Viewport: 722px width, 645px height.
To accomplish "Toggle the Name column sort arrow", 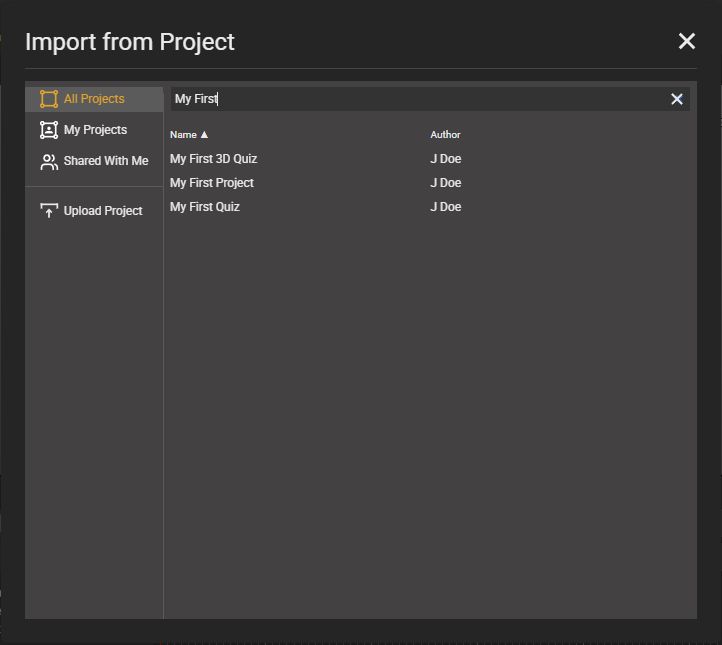I will tap(204, 135).
